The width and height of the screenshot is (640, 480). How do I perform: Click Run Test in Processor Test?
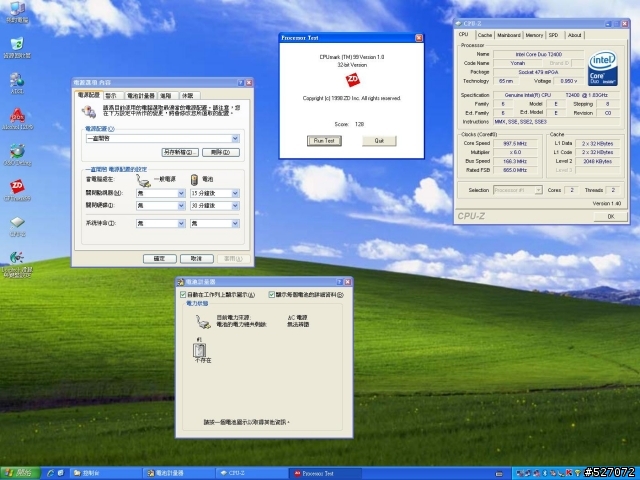(324, 141)
